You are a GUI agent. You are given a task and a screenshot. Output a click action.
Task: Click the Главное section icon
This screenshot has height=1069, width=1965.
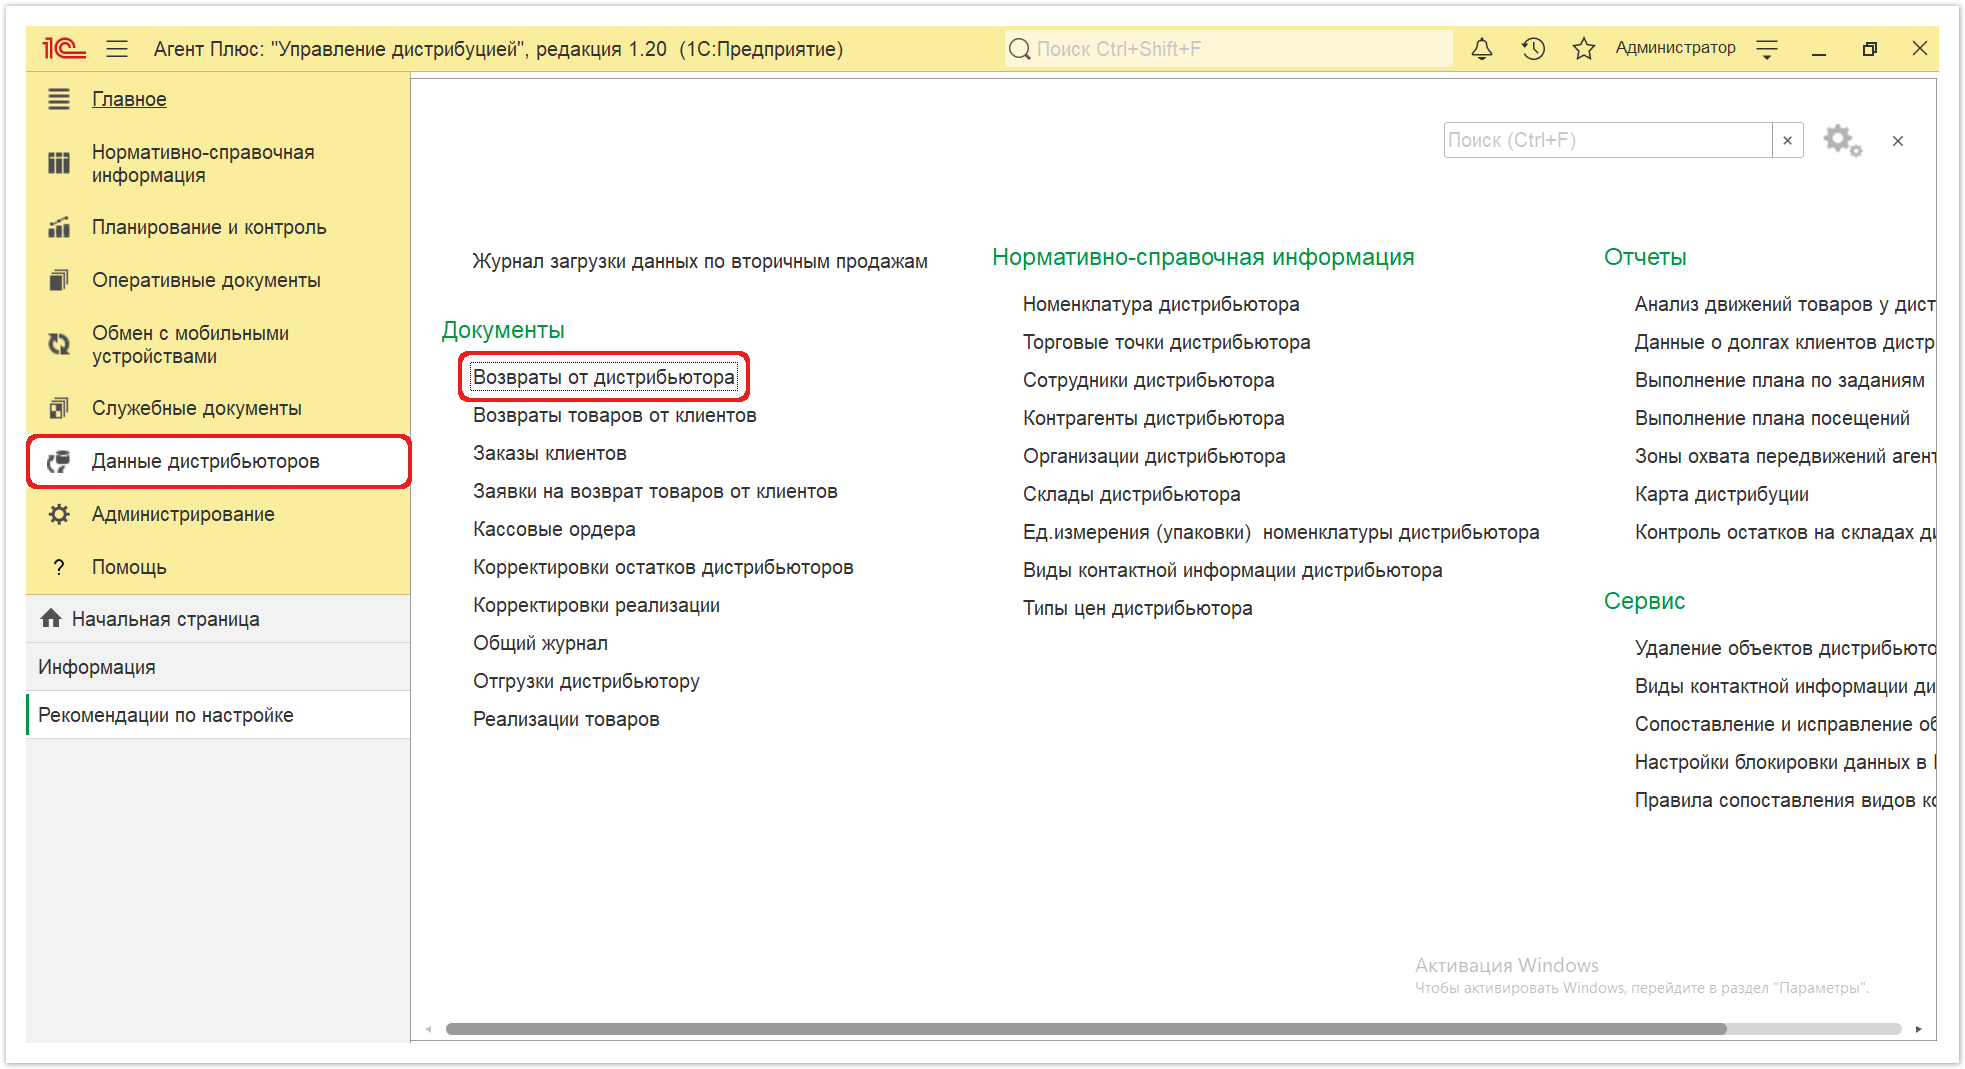(59, 99)
